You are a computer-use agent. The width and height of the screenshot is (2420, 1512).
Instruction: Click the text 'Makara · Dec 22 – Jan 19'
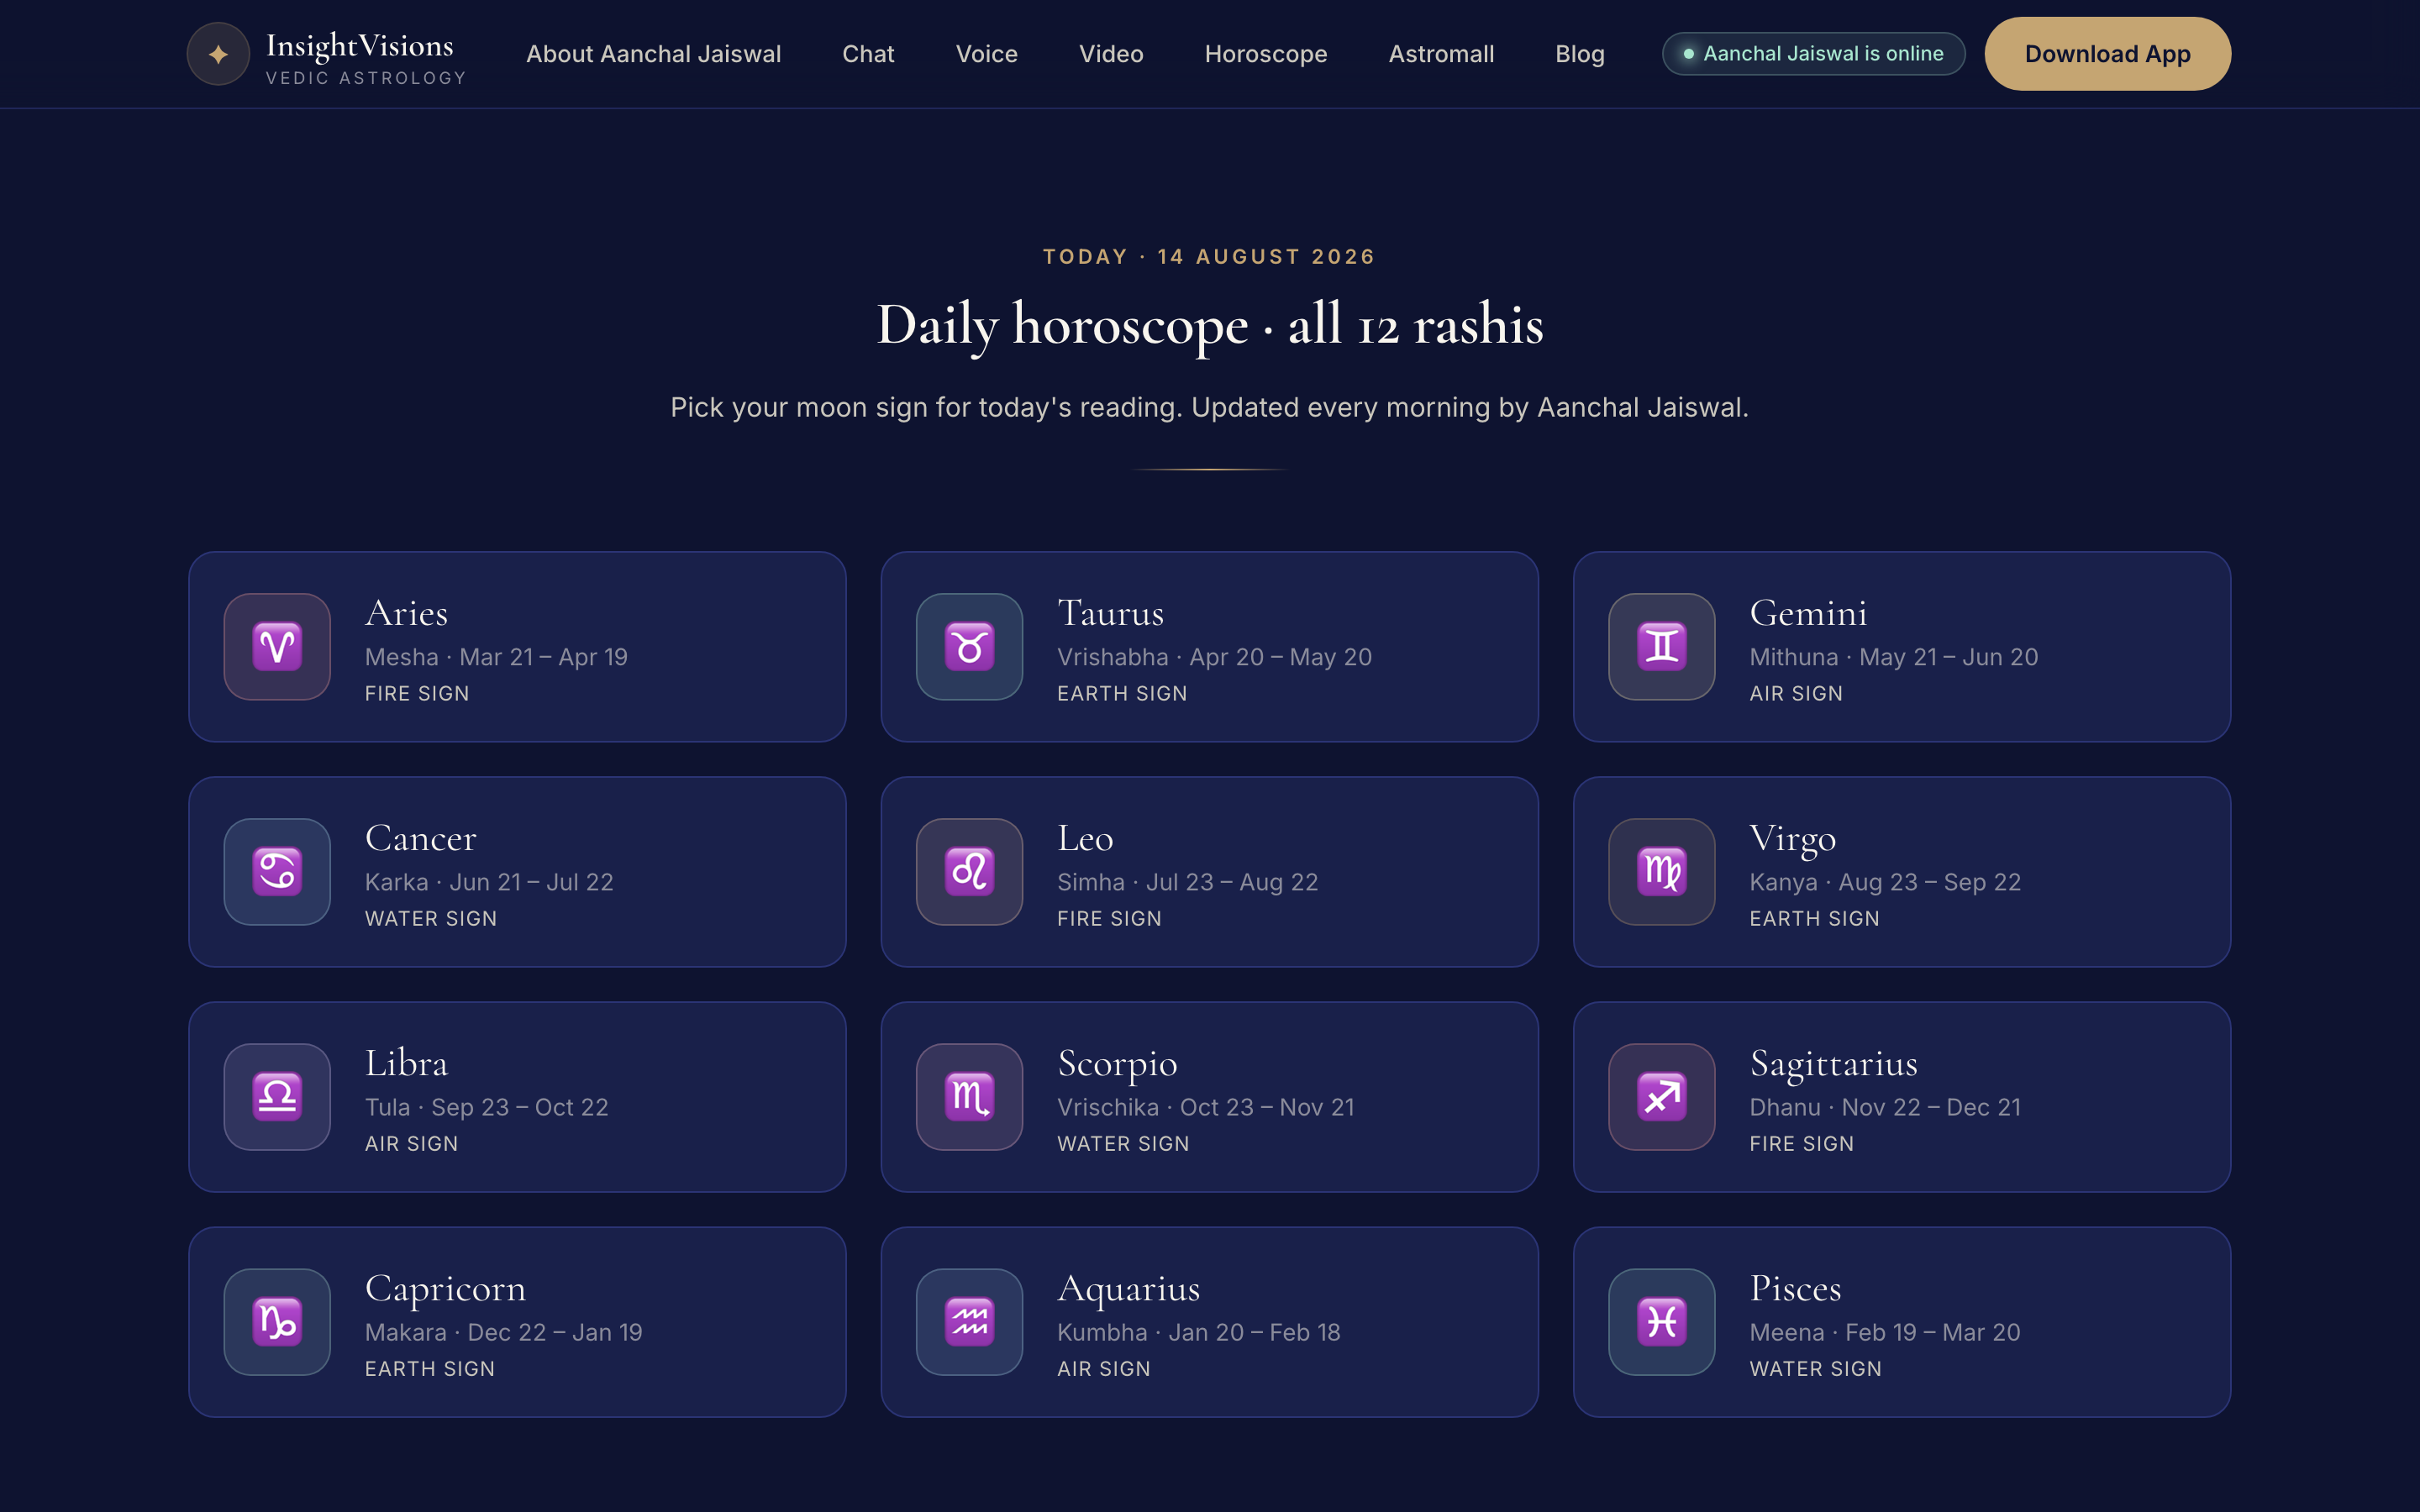click(x=503, y=1332)
